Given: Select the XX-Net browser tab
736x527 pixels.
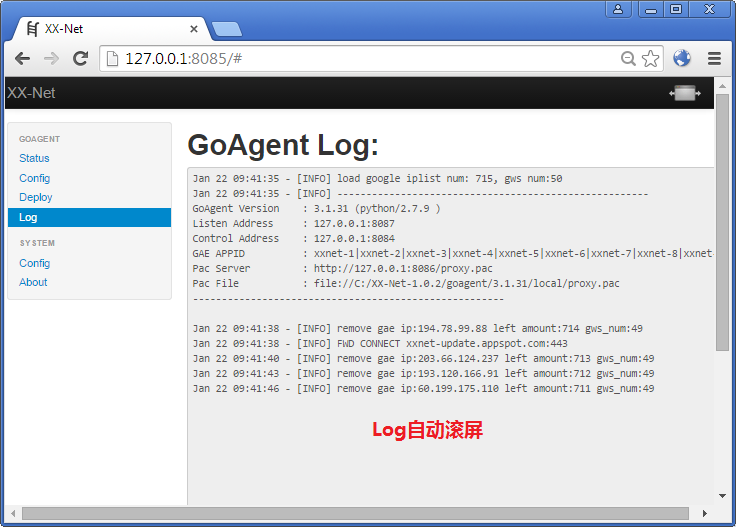Looking at the screenshot, I should [113, 29].
